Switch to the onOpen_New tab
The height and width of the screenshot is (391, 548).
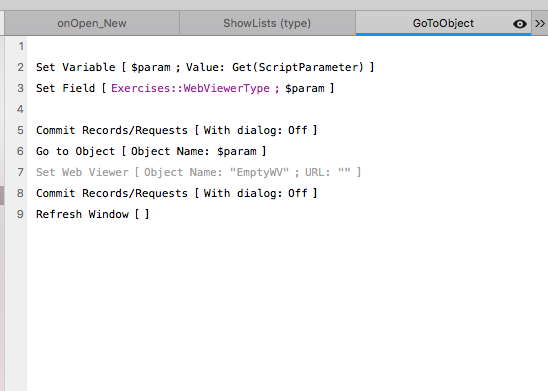coord(92,23)
